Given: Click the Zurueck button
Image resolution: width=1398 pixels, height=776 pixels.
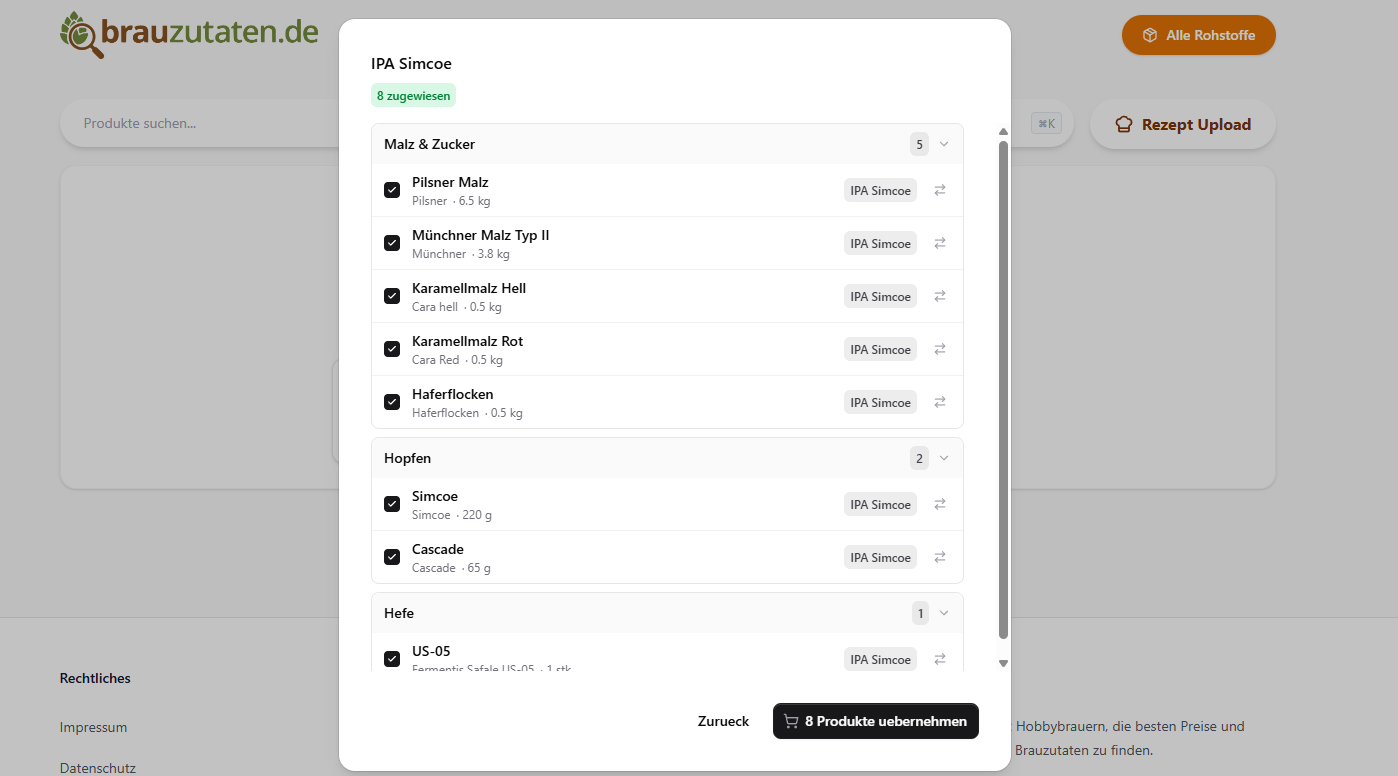Looking at the screenshot, I should [723, 721].
